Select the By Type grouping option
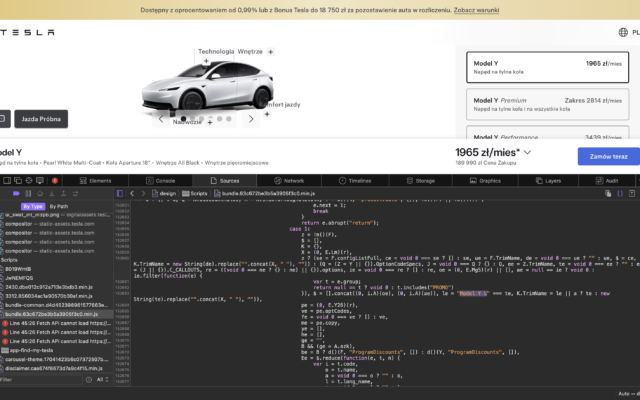 click(x=33, y=207)
